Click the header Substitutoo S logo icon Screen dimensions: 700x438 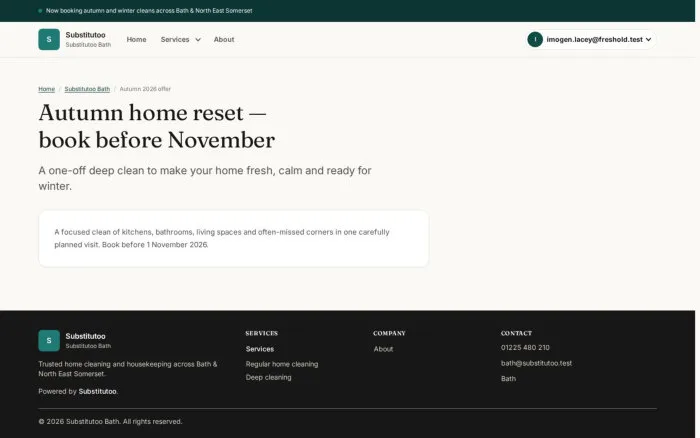point(49,39)
